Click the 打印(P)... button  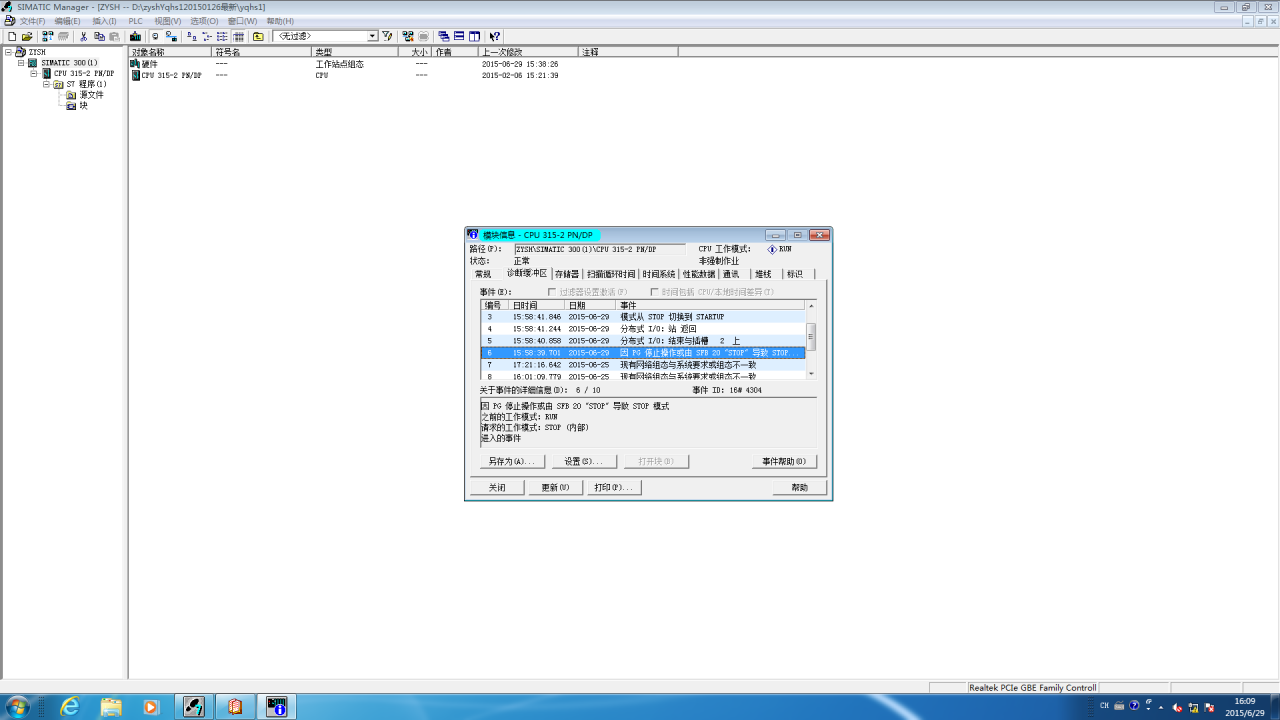[614, 488]
